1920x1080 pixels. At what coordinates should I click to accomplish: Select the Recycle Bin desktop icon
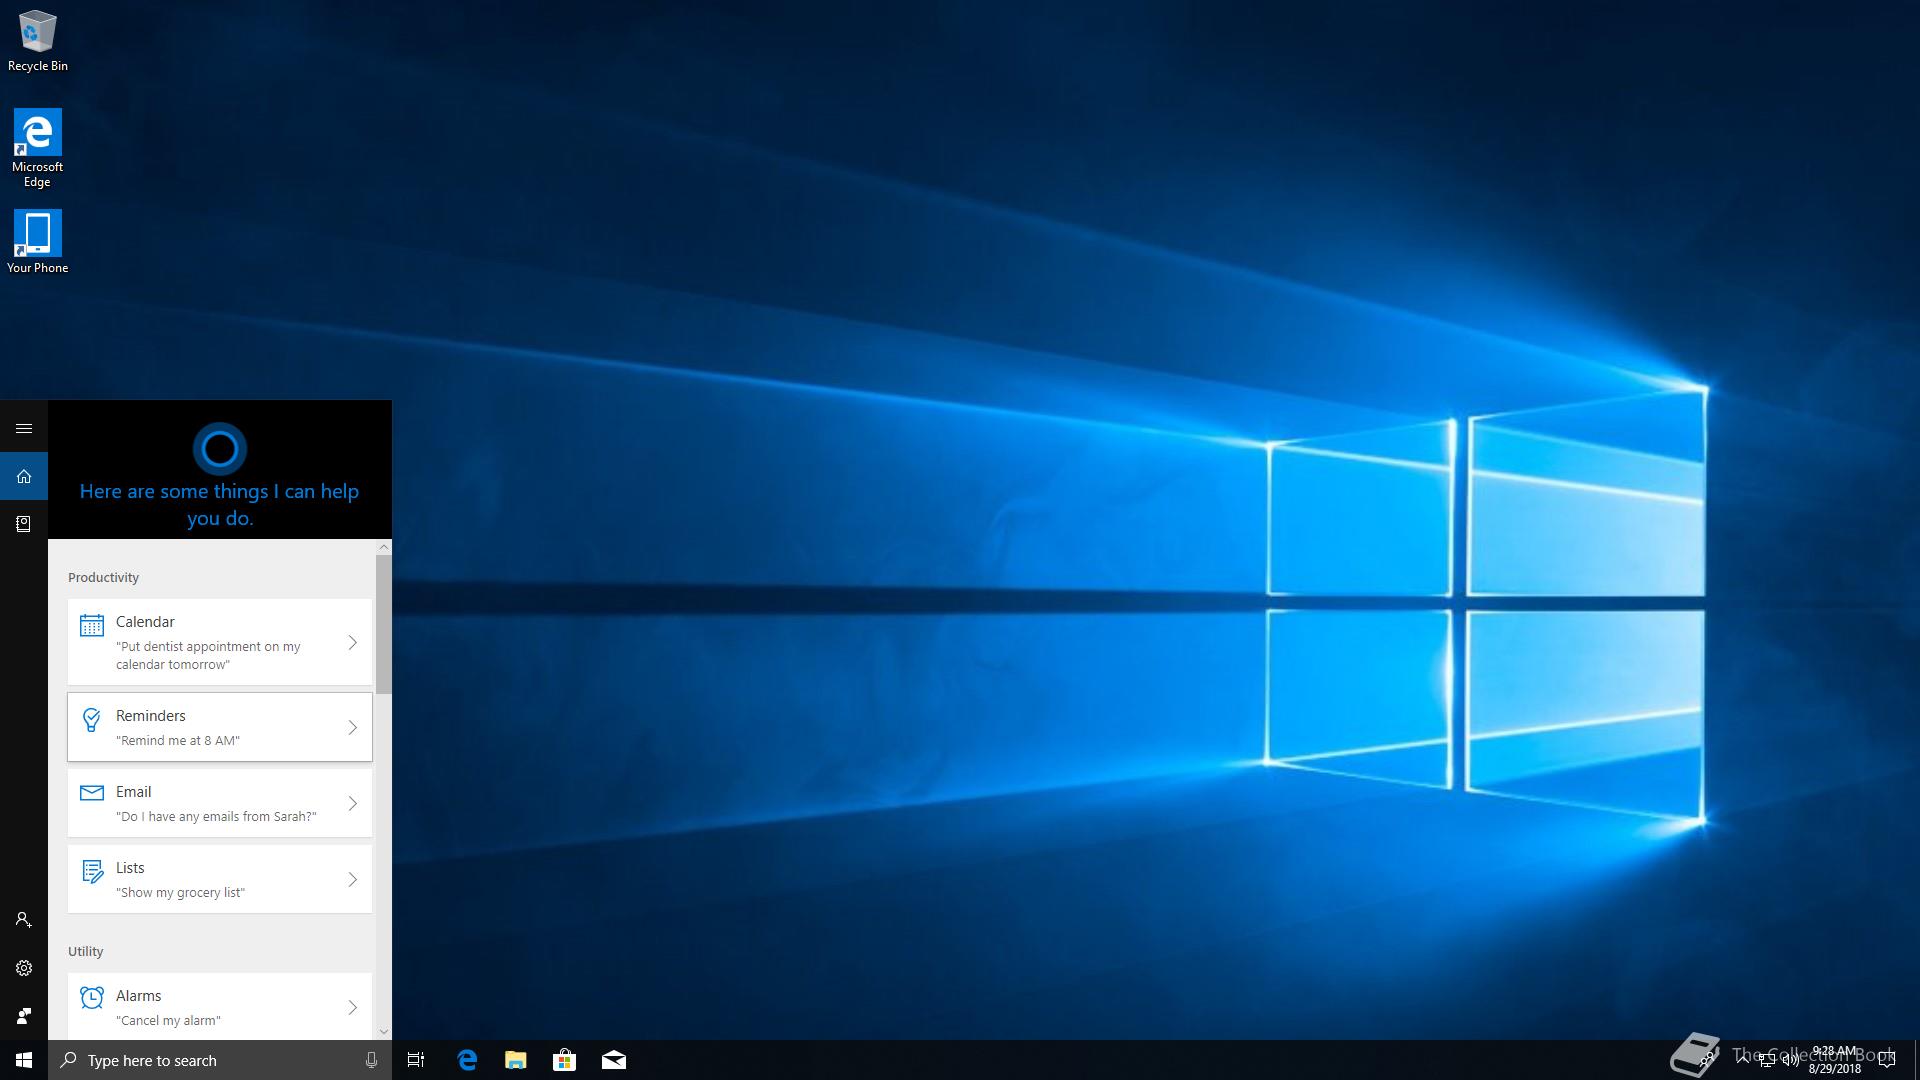[x=38, y=41]
